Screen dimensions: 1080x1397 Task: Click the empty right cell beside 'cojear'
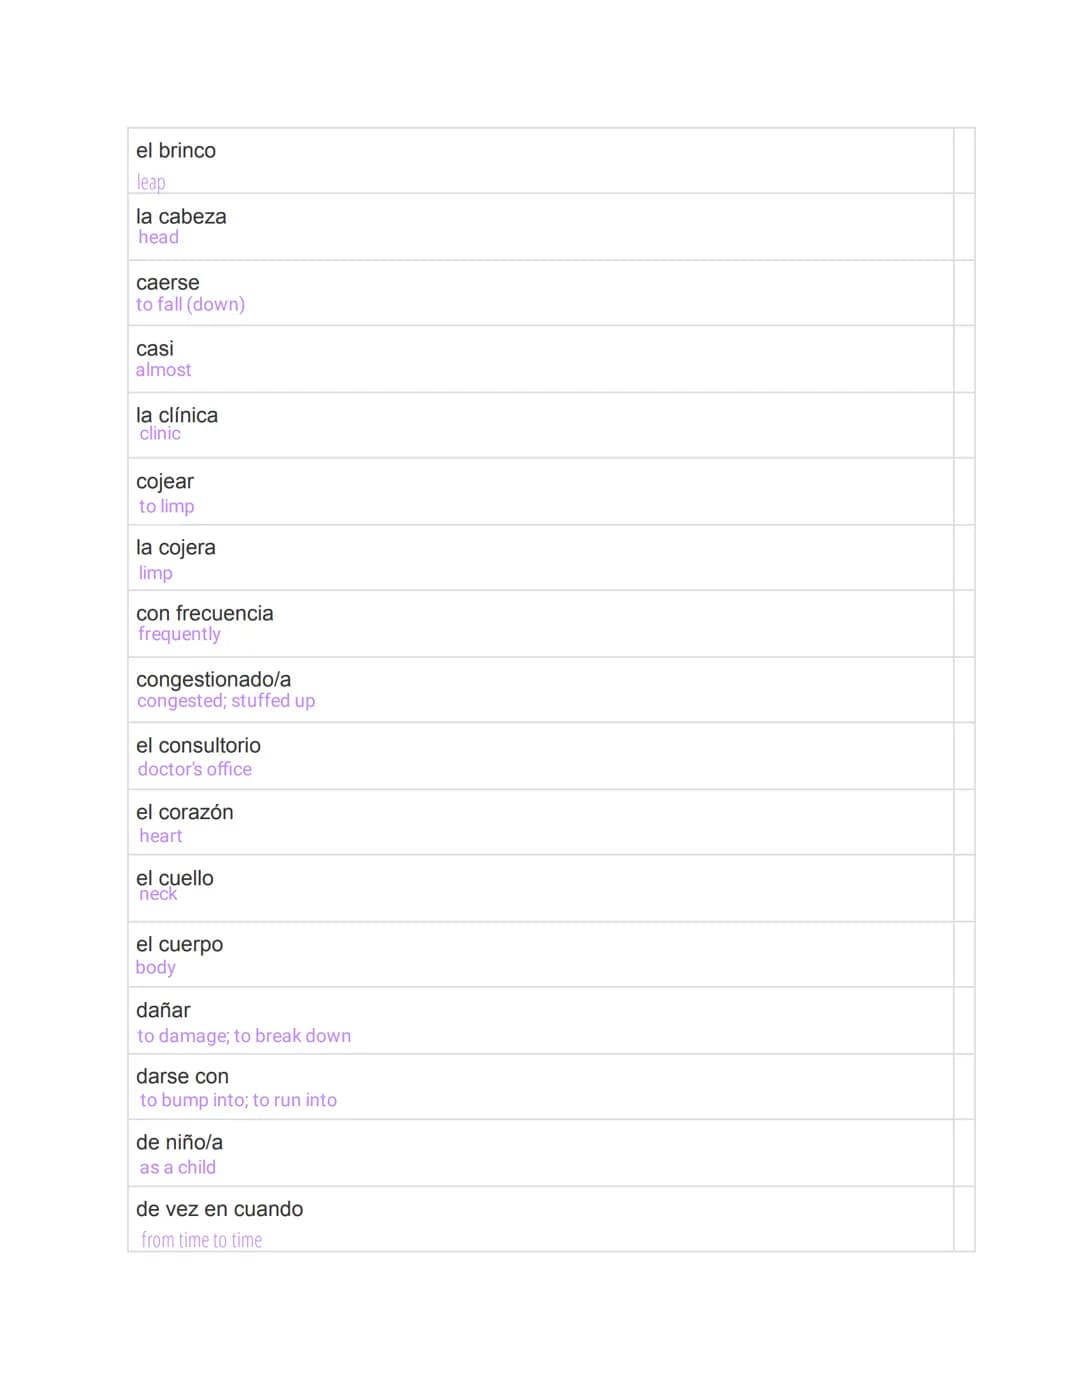coord(964,492)
